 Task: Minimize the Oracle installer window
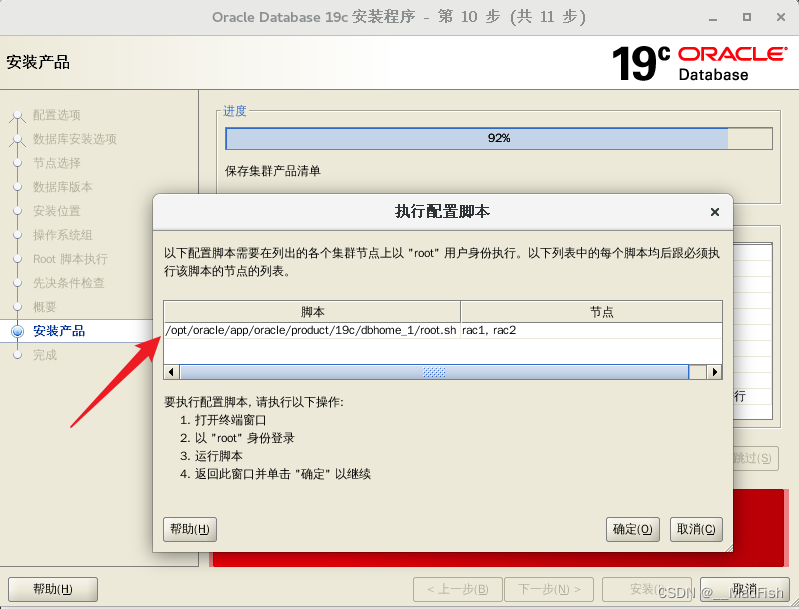[713, 18]
